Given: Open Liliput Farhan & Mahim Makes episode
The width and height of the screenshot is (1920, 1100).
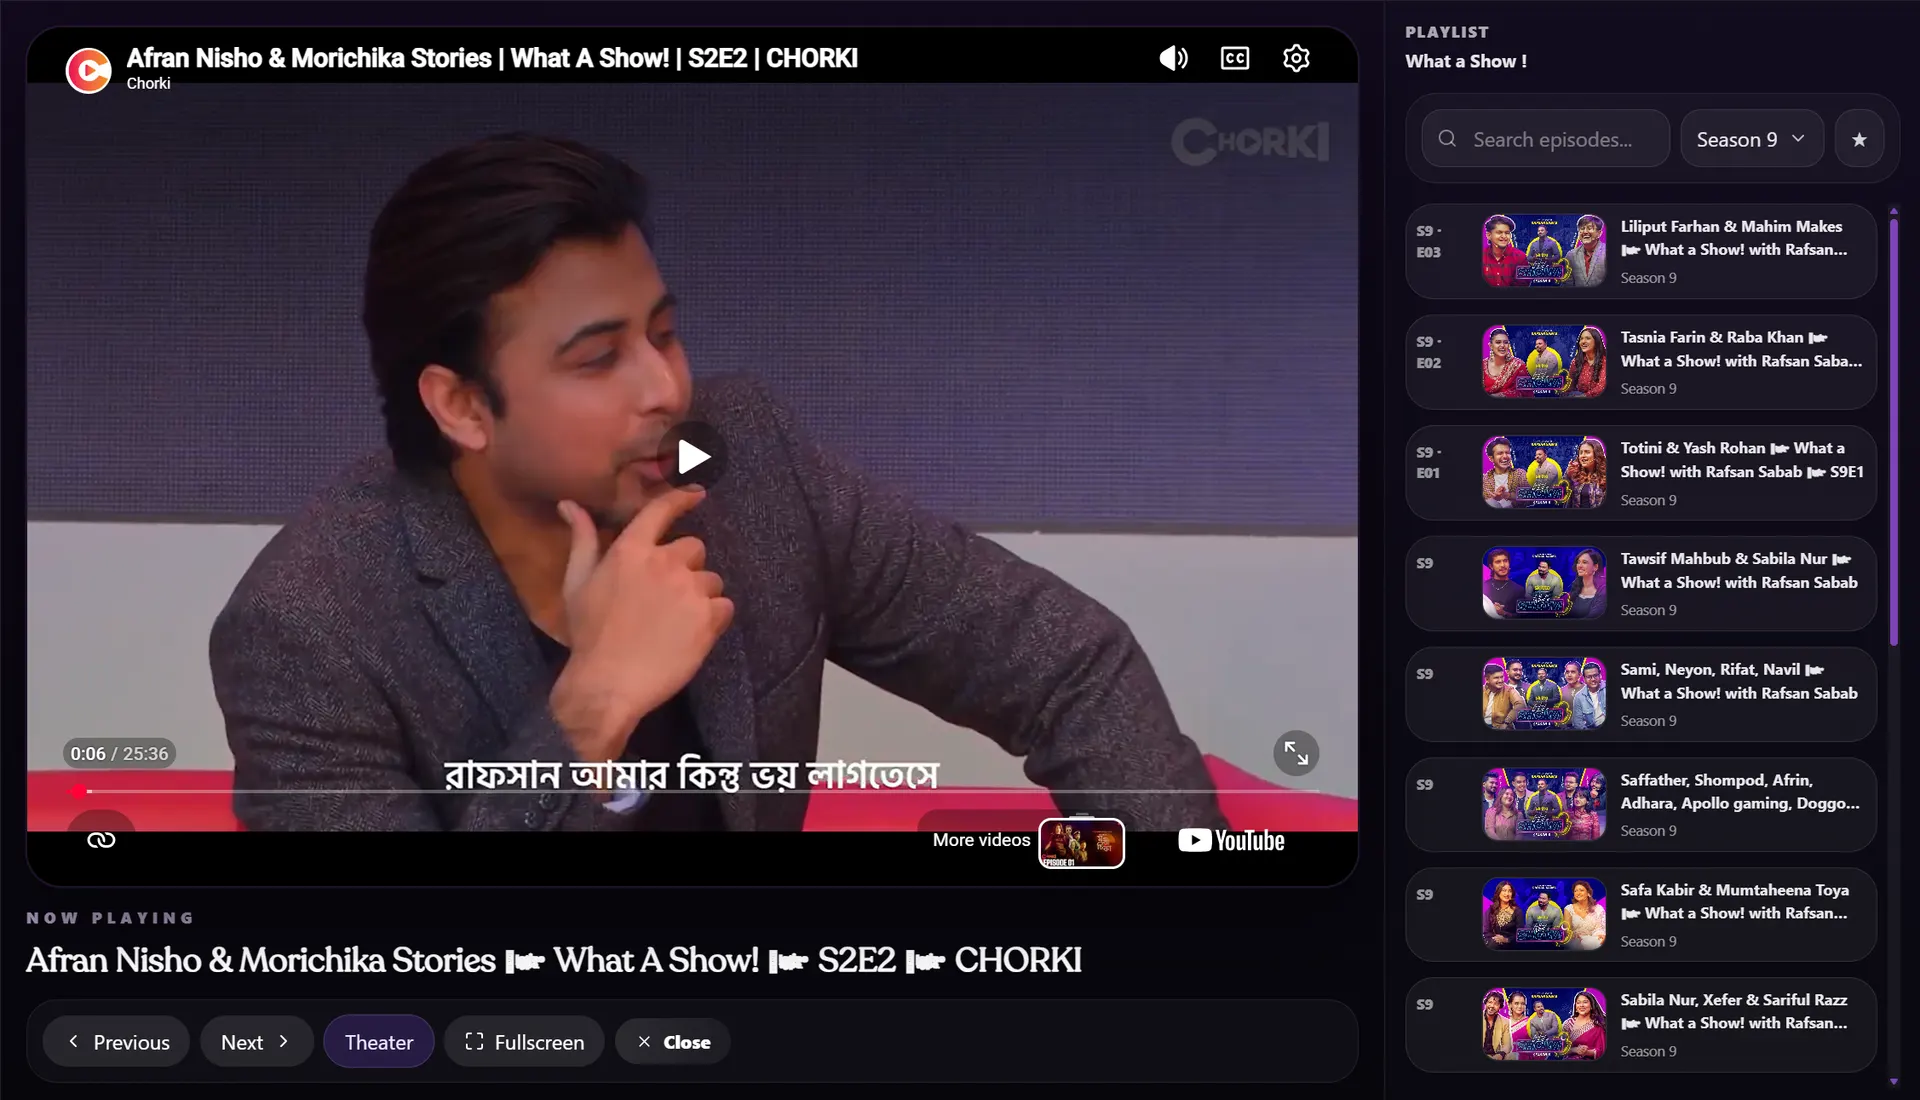Looking at the screenshot, I should (1641, 251).
